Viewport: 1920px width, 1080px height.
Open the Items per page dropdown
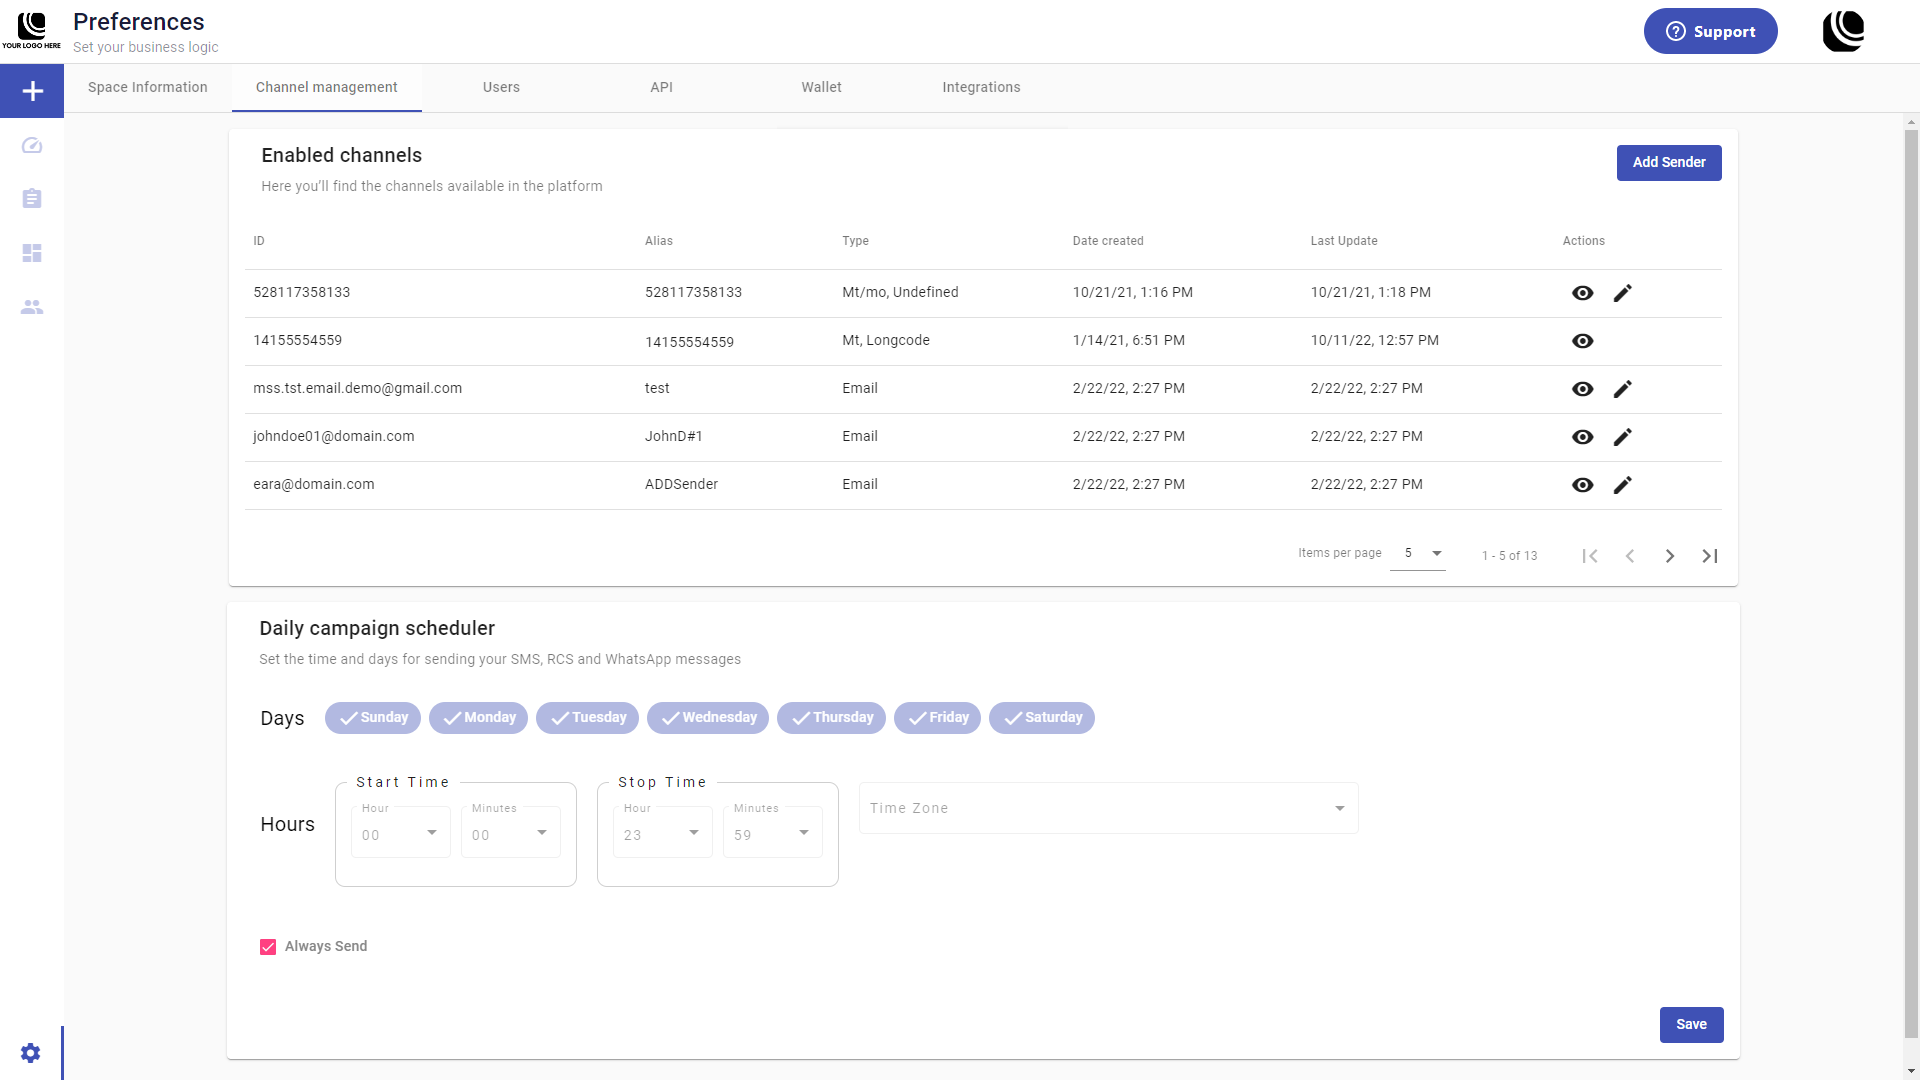click(1418, 554)
